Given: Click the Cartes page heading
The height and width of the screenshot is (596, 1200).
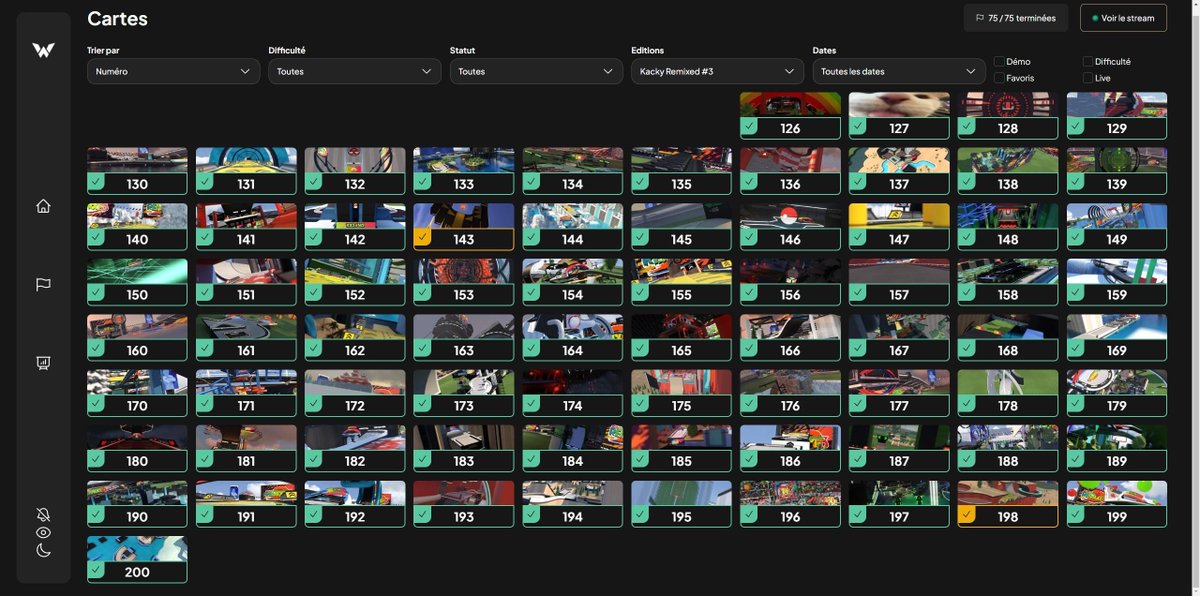Looking at the screenshot, I should click(x=117, y=18).
